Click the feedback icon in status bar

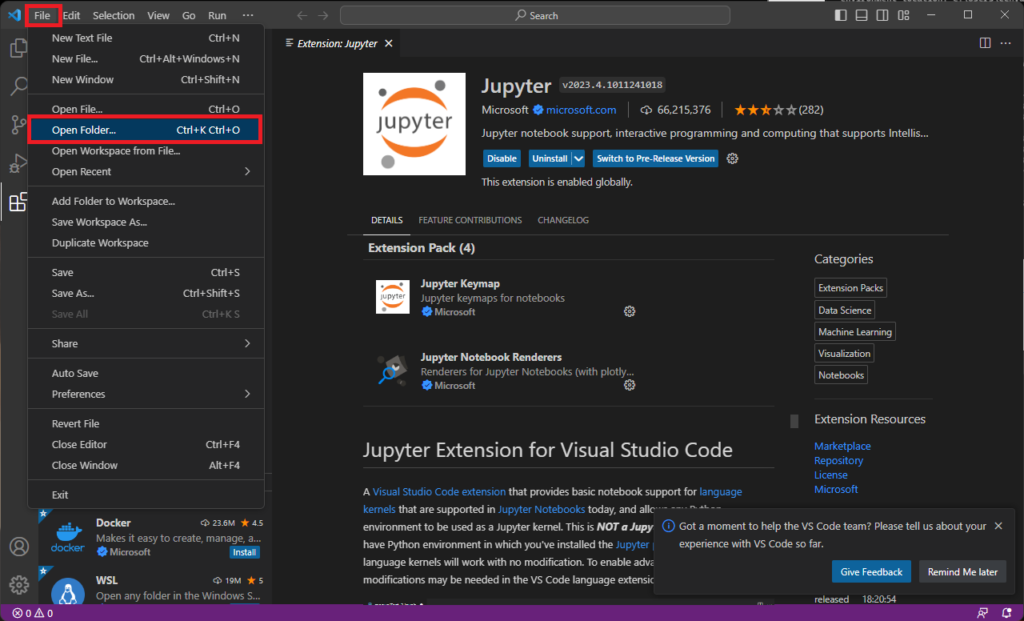982,613
